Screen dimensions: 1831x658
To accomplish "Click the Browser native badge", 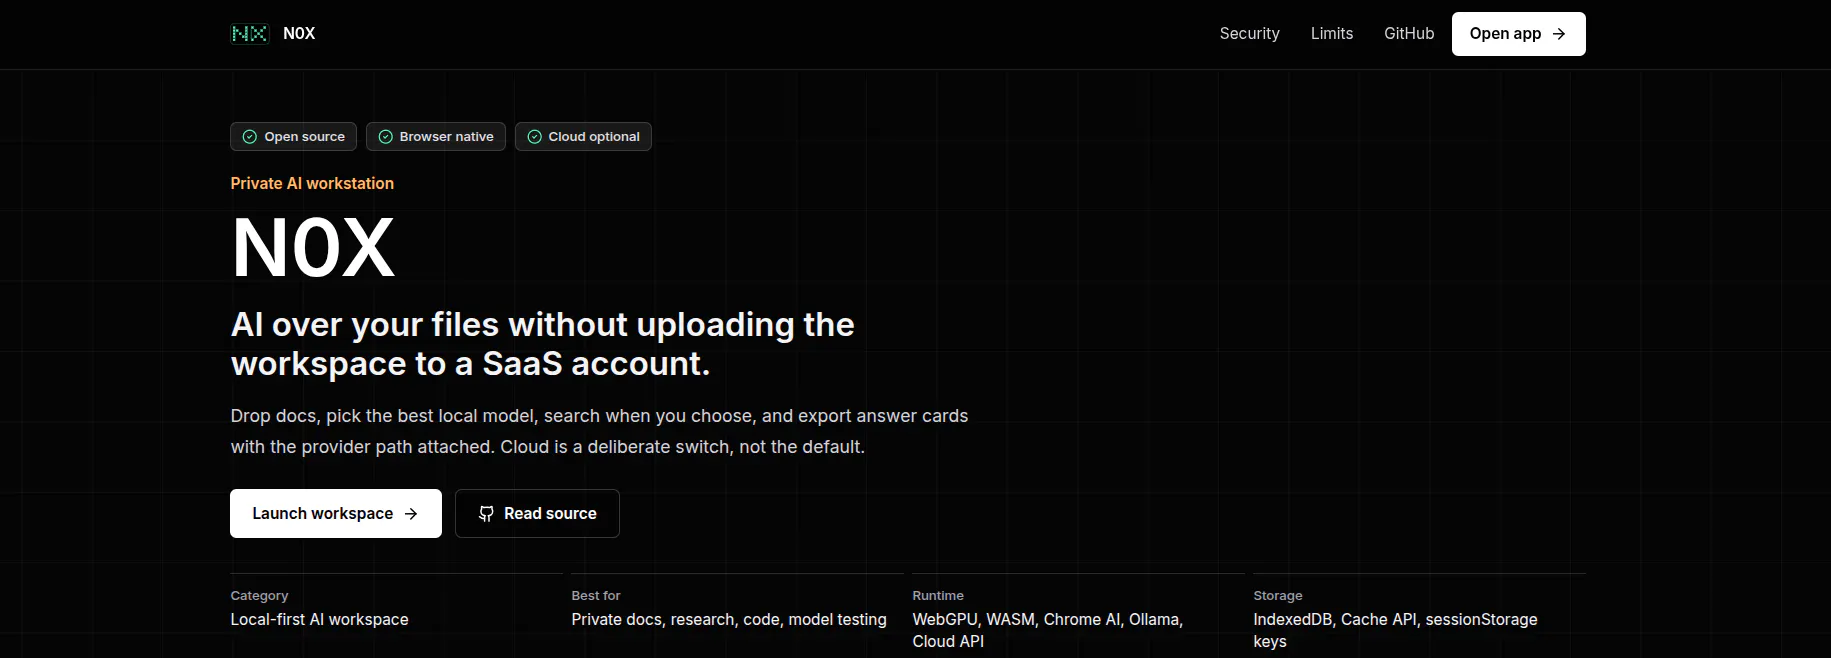I will click(435, 137).
